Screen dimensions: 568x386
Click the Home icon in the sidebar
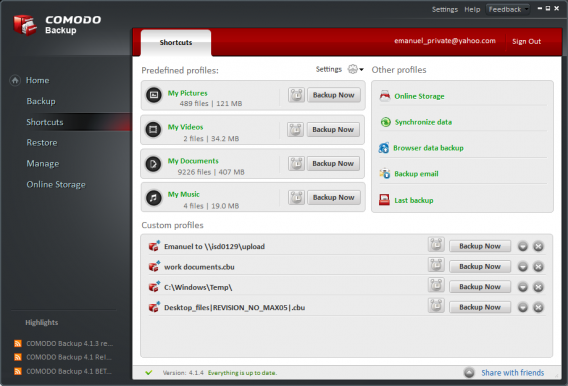point(15,80)
